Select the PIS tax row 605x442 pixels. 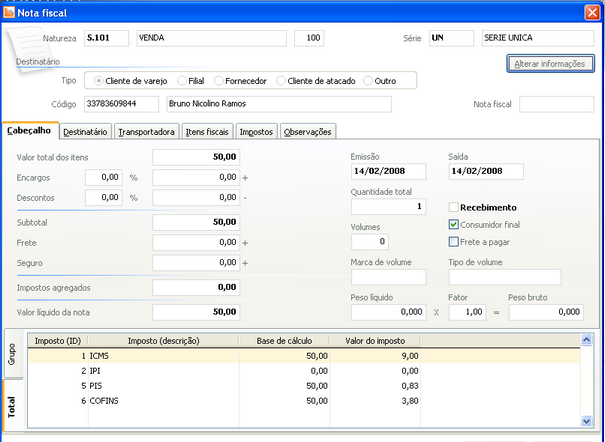(x=304, y=386)
